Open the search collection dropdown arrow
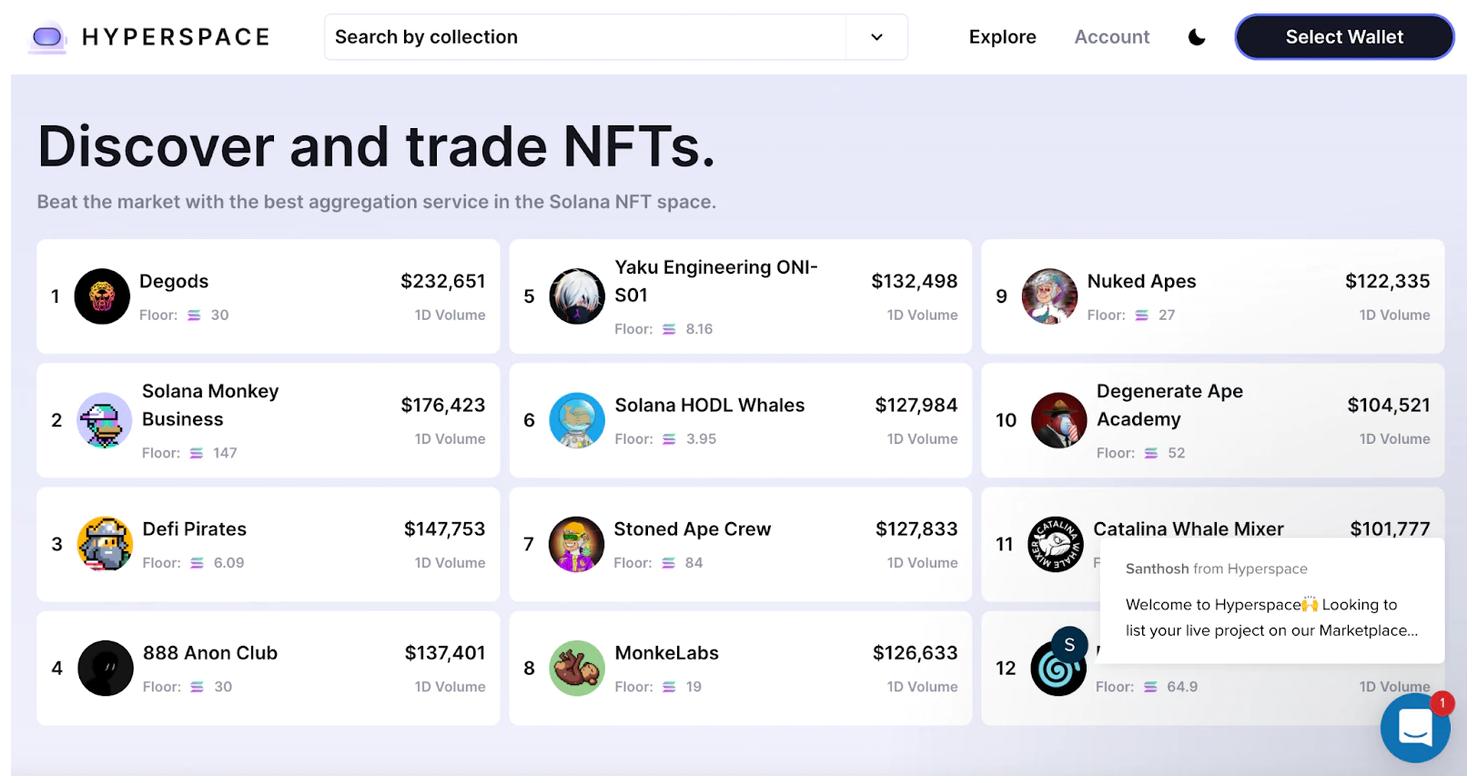Screen dimensions: 1475x783 coord(876,37)
